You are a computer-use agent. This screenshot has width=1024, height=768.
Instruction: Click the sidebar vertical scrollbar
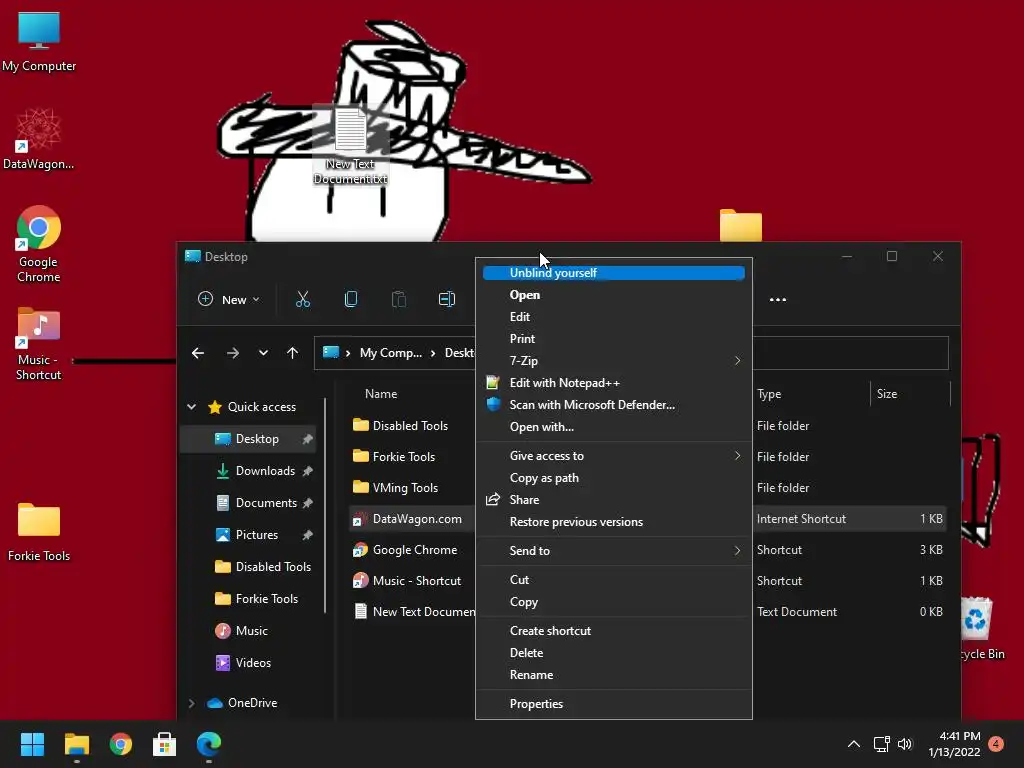tap(325, 506)
